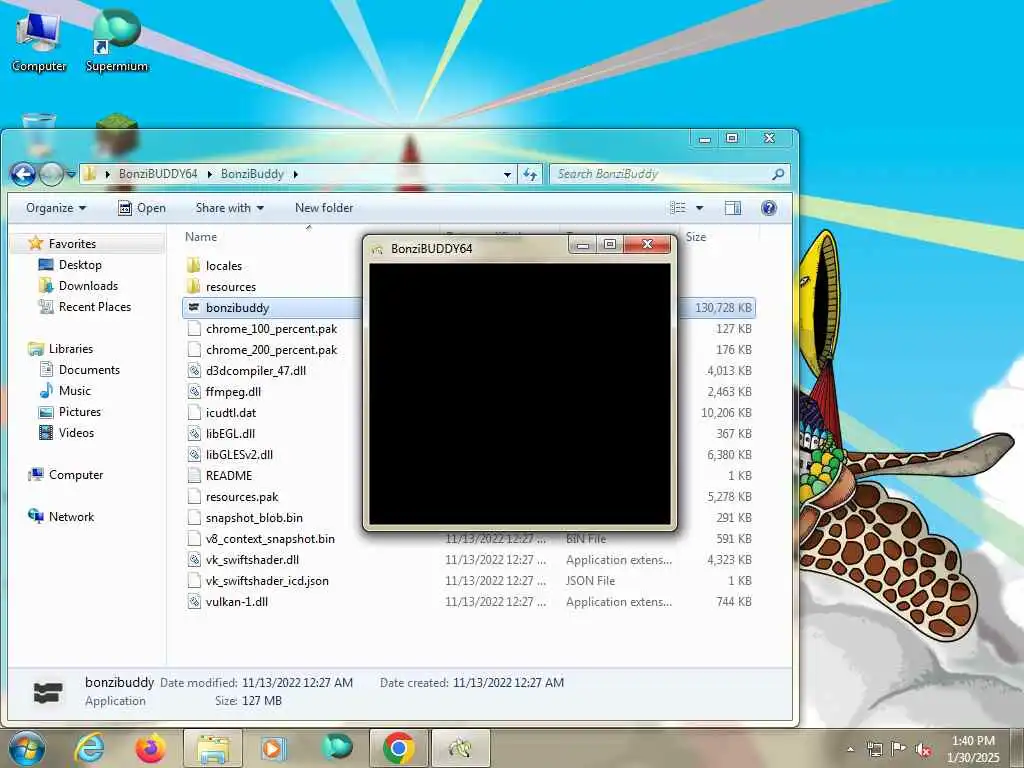Open Google Chrome from taskbar
Image resolution: width=1024 pixels, height=768 pixels.
point(398,748)
